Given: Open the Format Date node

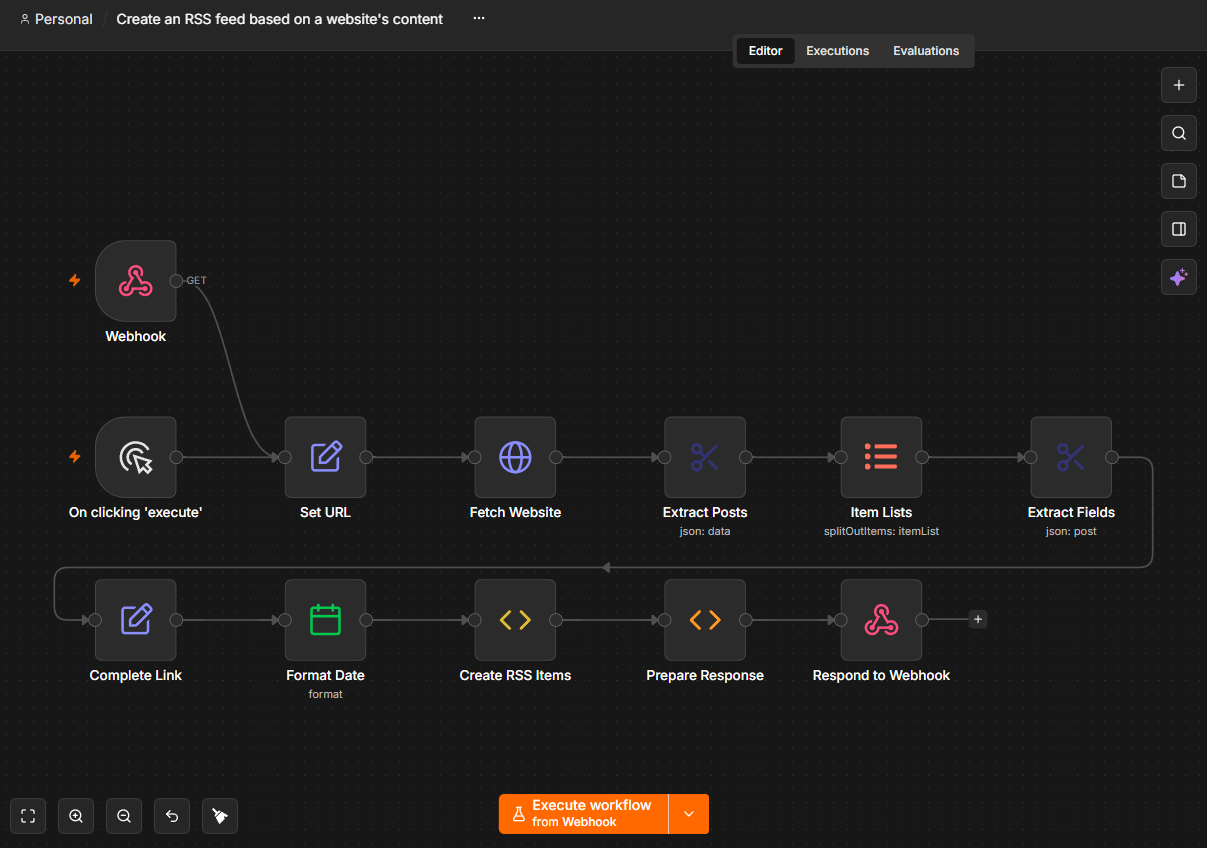Looking at the screenshot, I should 326,620.
